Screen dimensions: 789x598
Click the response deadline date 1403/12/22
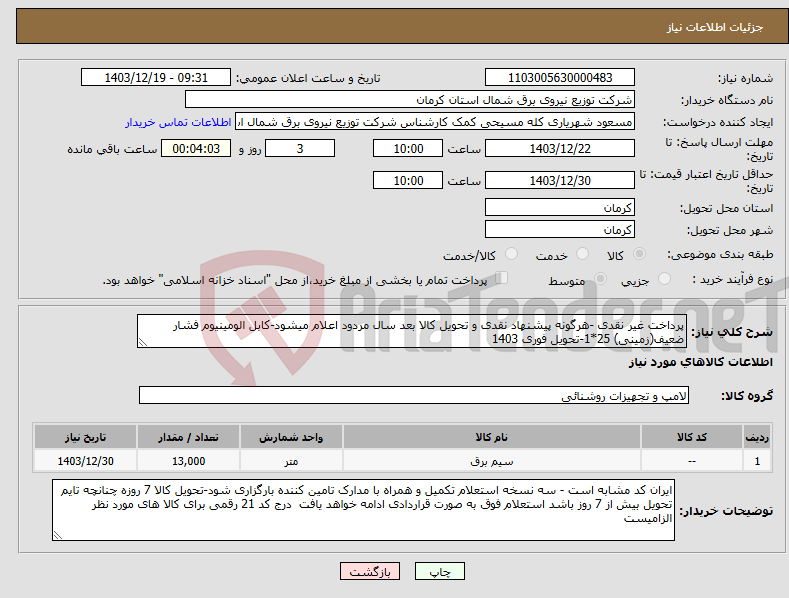[x=560, y=148]
